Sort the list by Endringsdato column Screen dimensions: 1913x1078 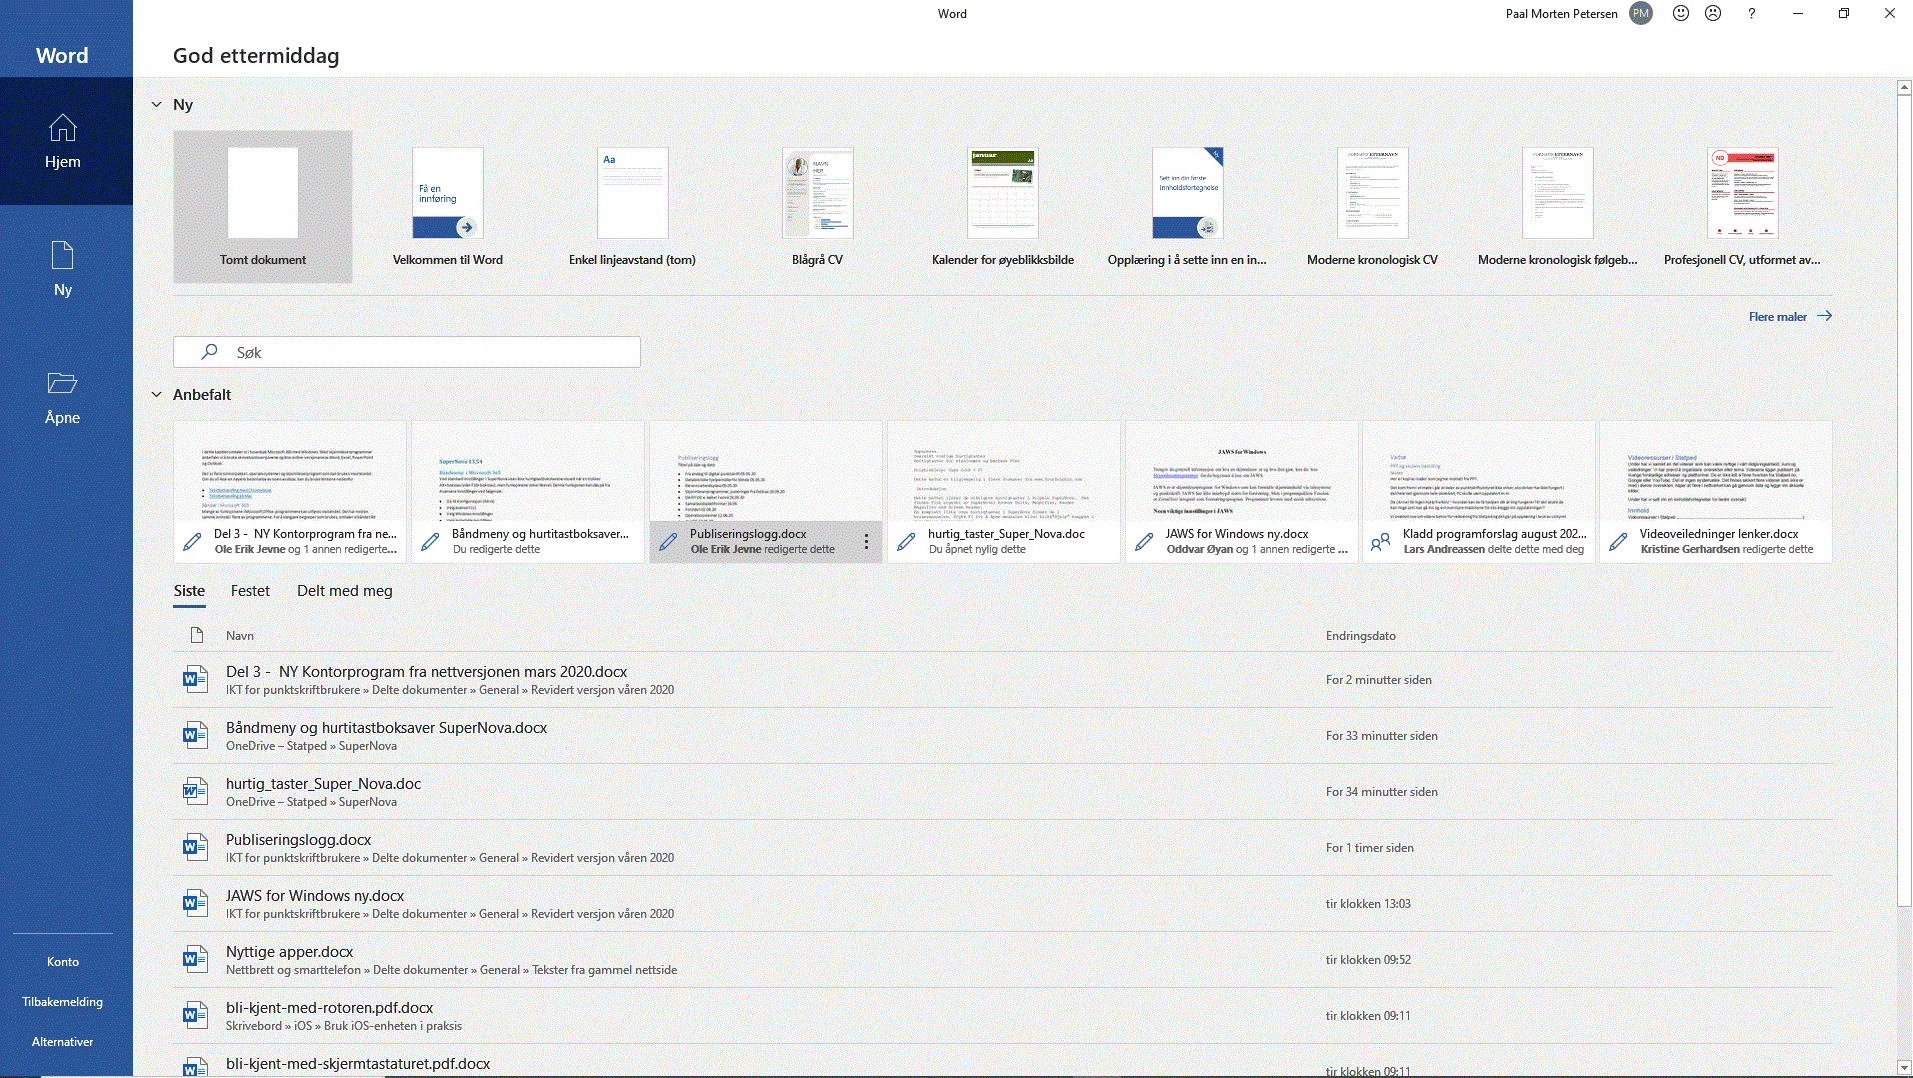pos(1360,636)
